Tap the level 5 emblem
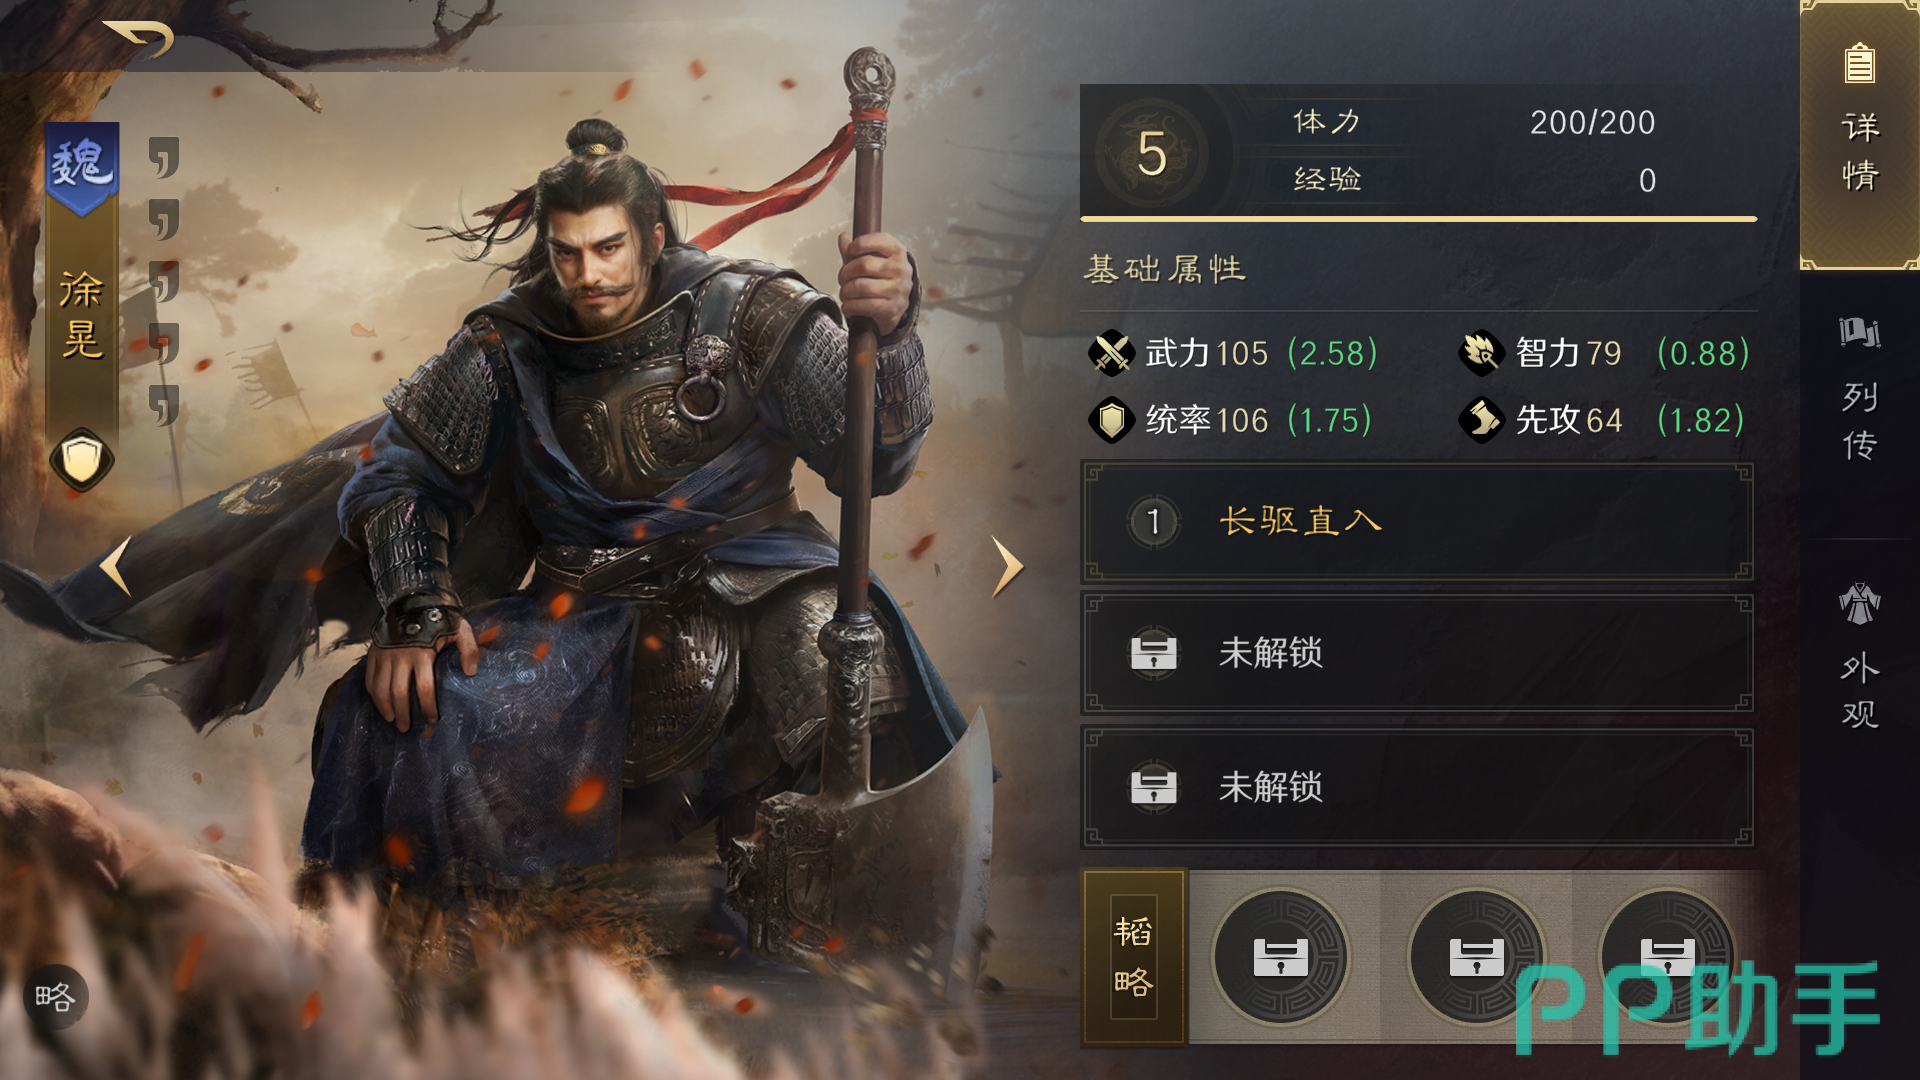 pyautogui.click(x=1152, y=153)
